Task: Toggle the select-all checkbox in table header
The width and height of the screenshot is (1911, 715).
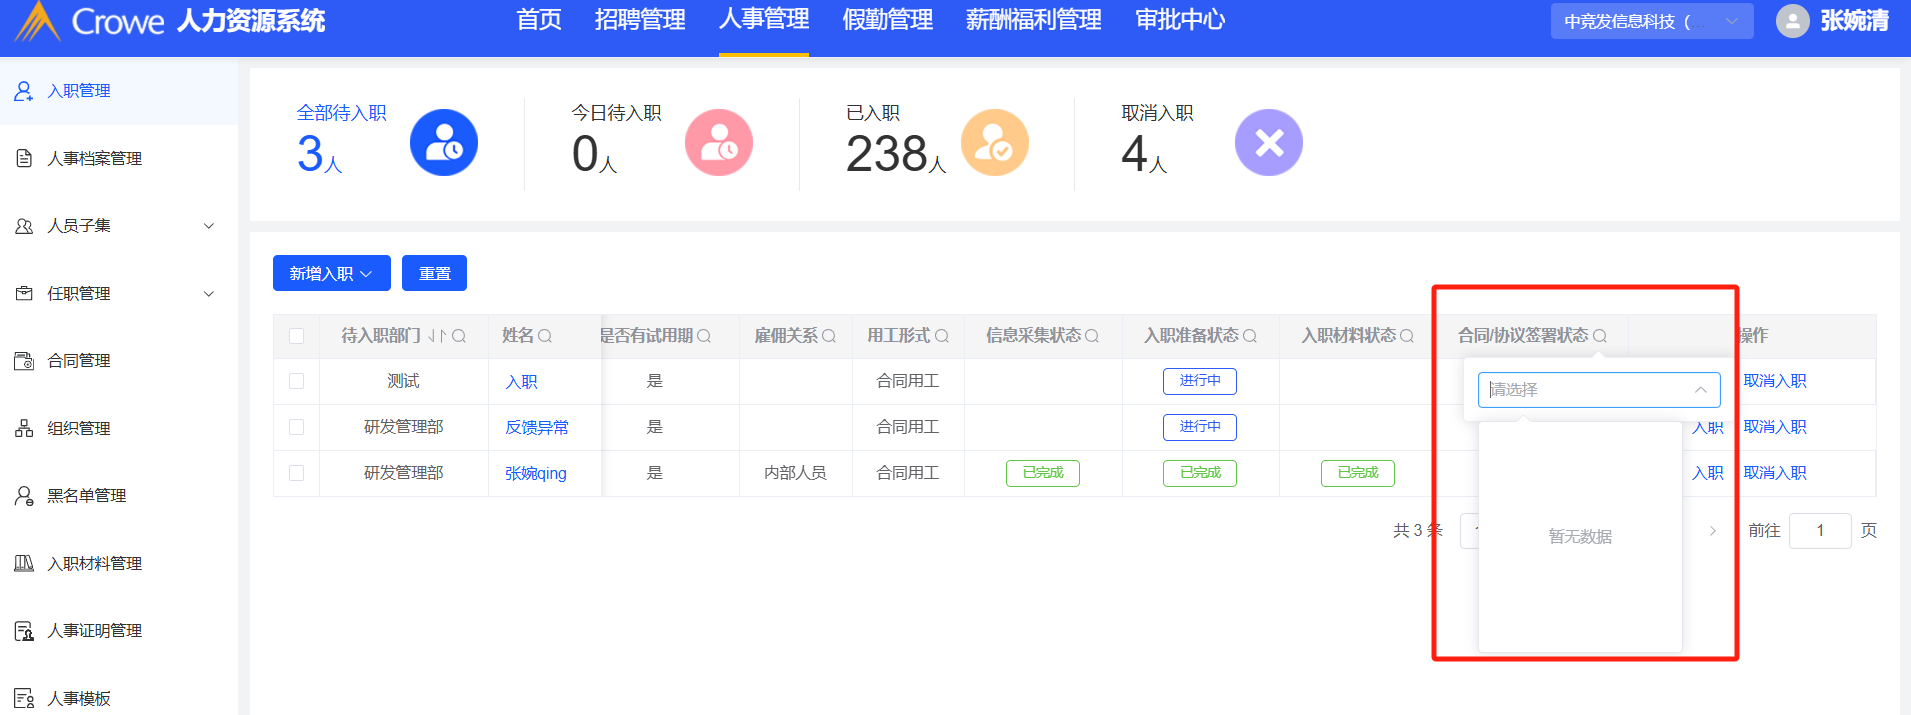Action: click(x=296, y=336)
